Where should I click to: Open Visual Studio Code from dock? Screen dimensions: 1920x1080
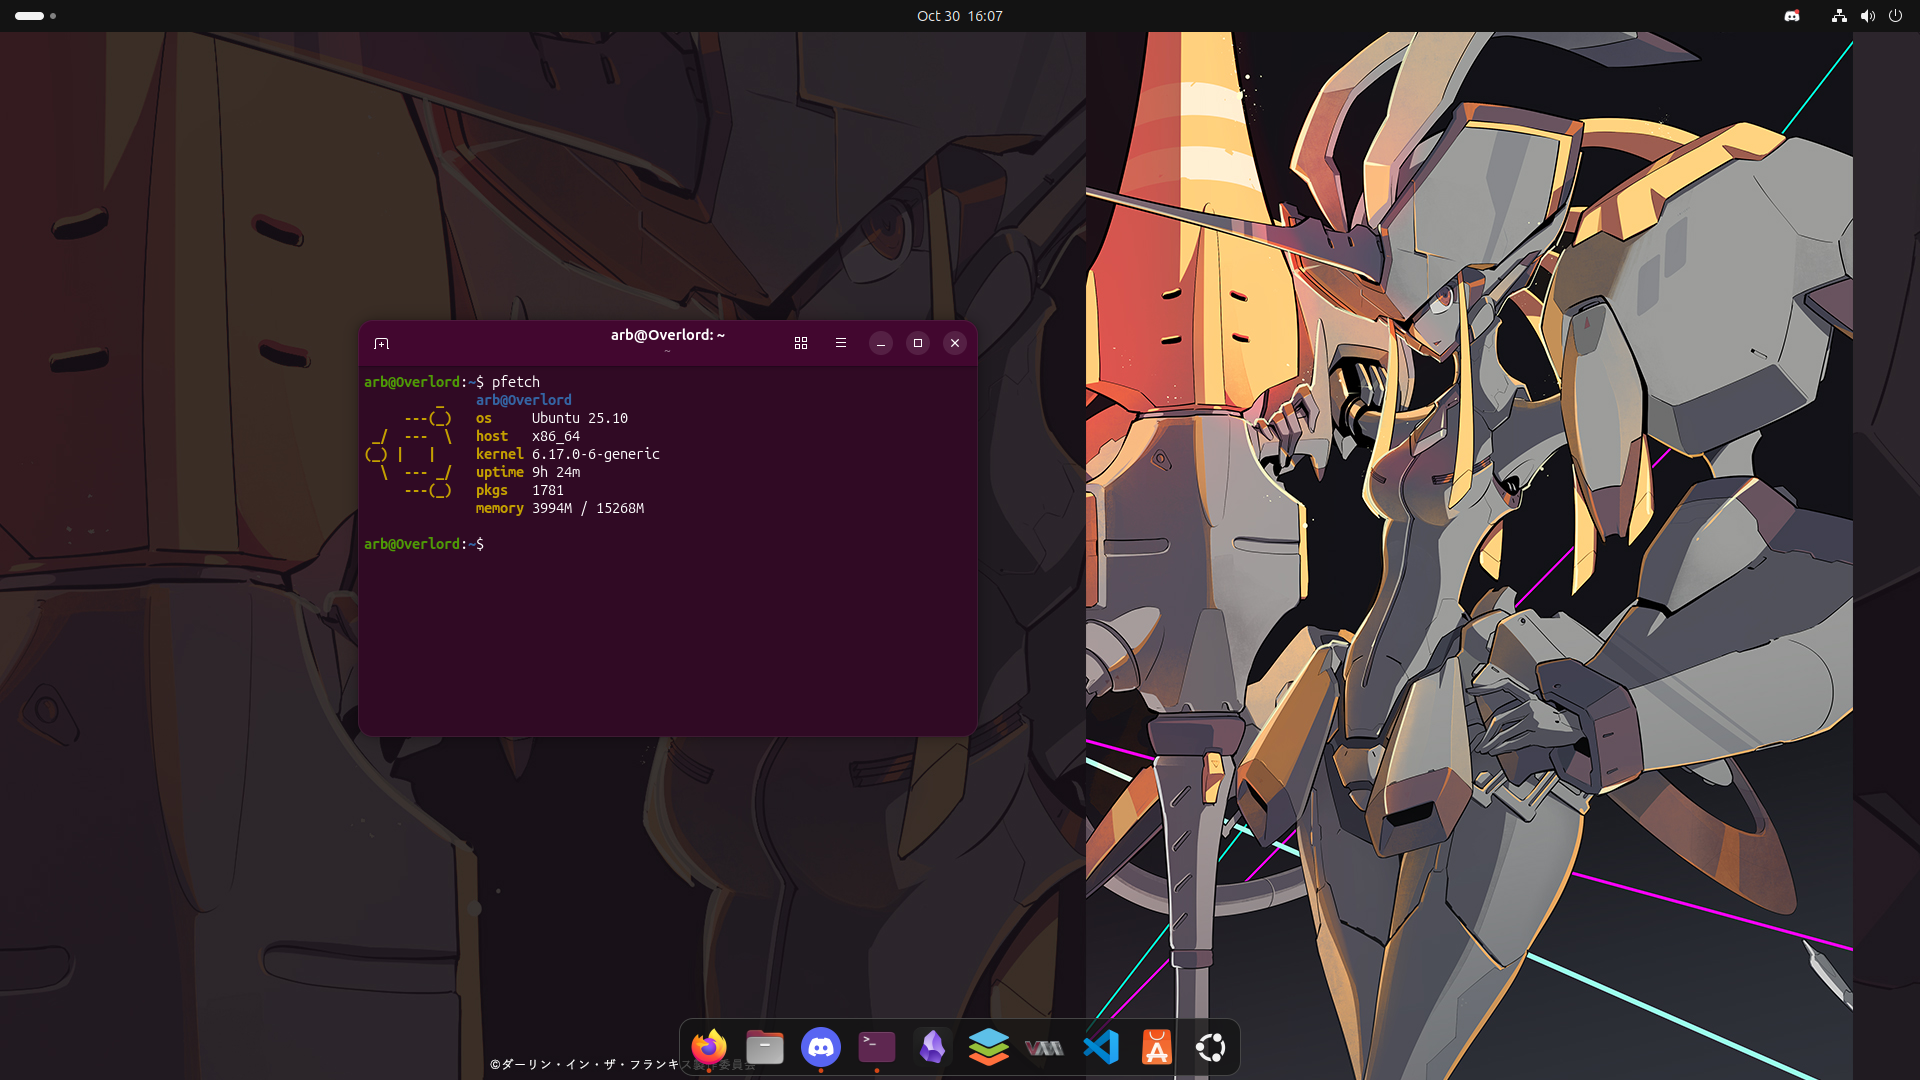click(x=1100, y=1047)
